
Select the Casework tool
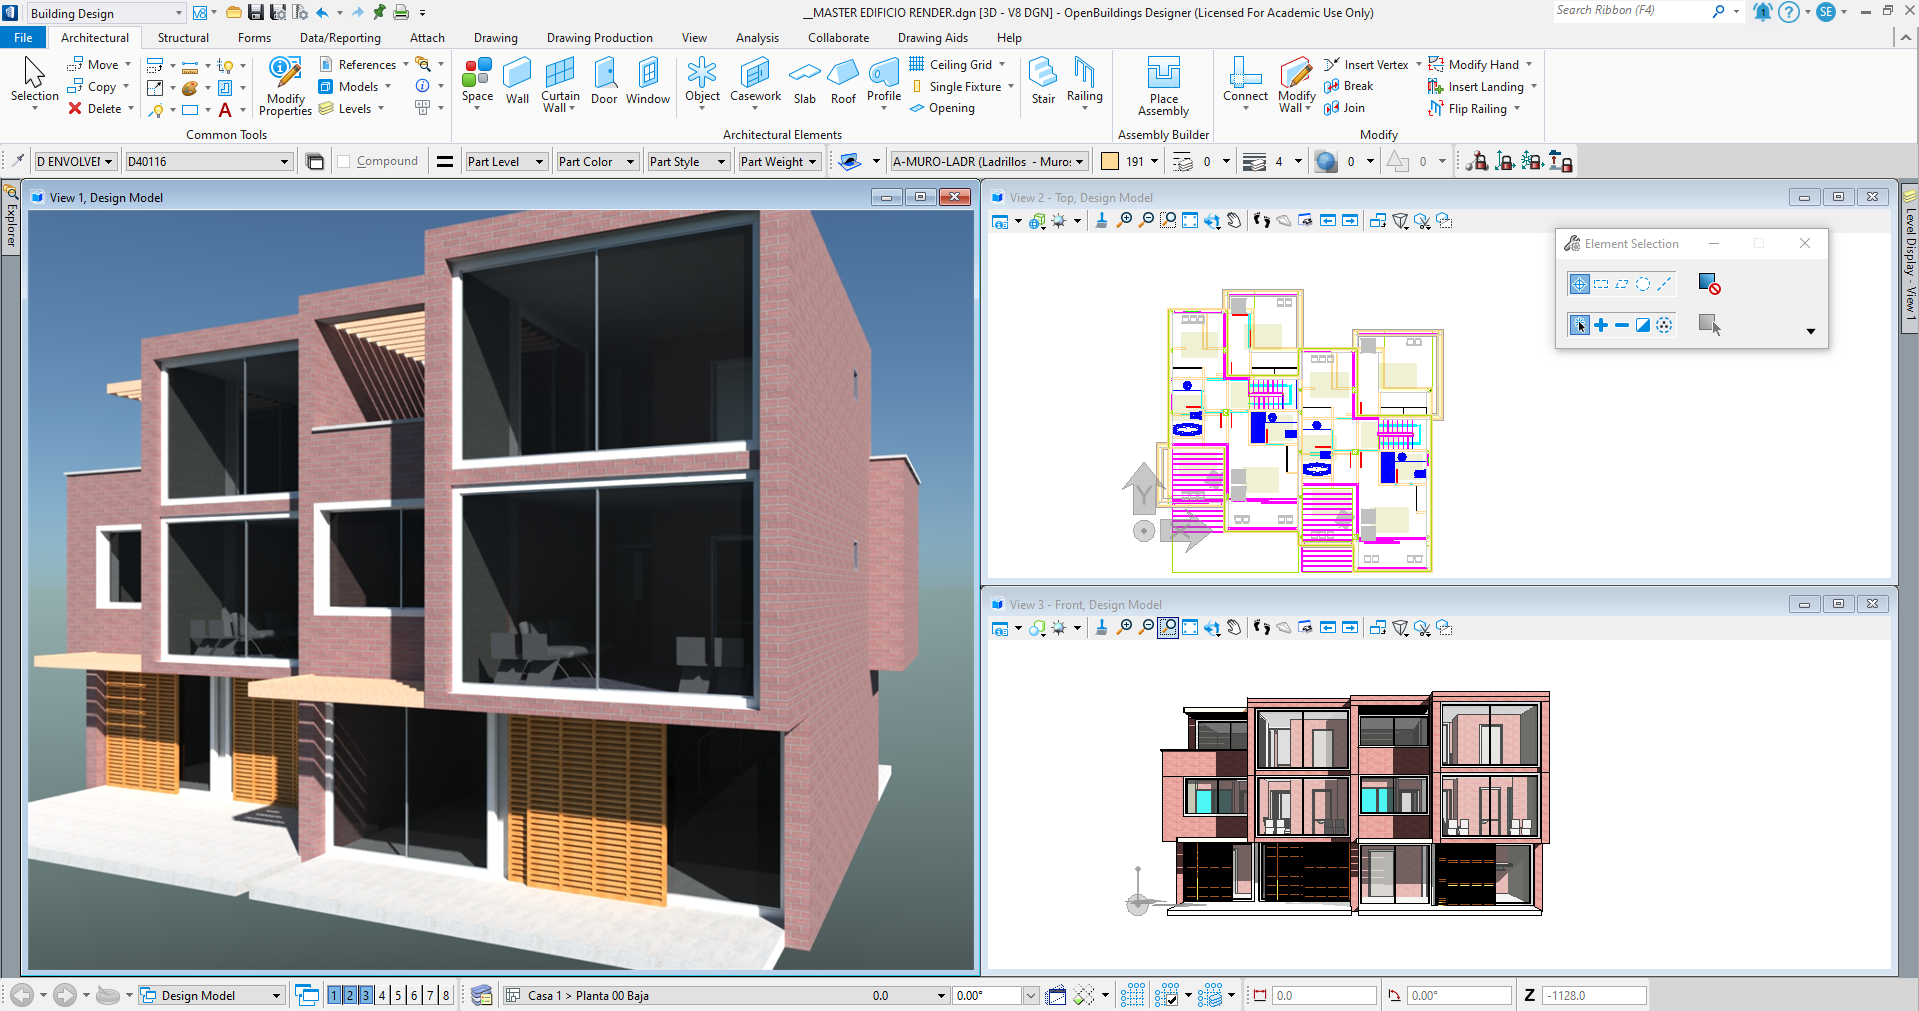(x=755, y=84)
